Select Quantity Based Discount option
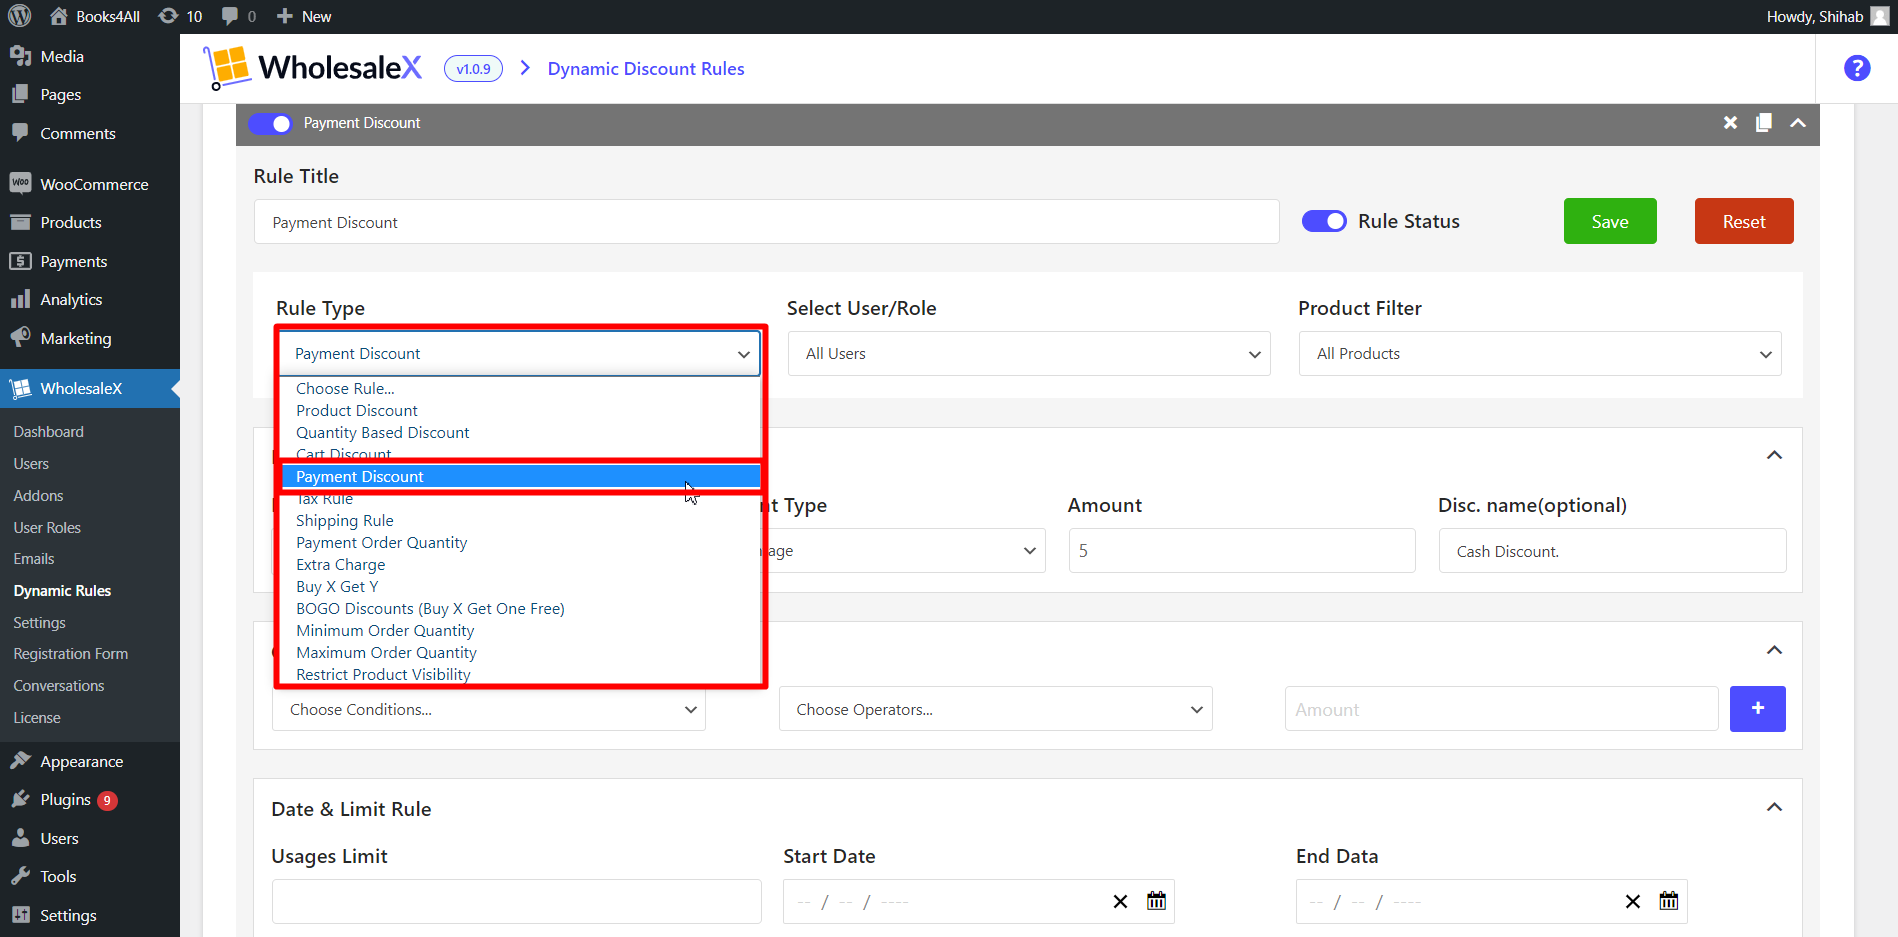 point(519,432)
